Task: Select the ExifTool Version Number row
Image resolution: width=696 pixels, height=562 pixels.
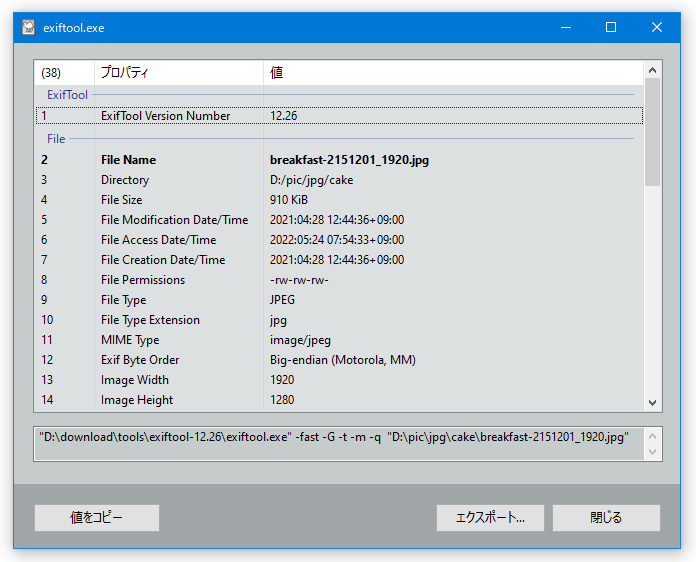Action: click(339, 116)
